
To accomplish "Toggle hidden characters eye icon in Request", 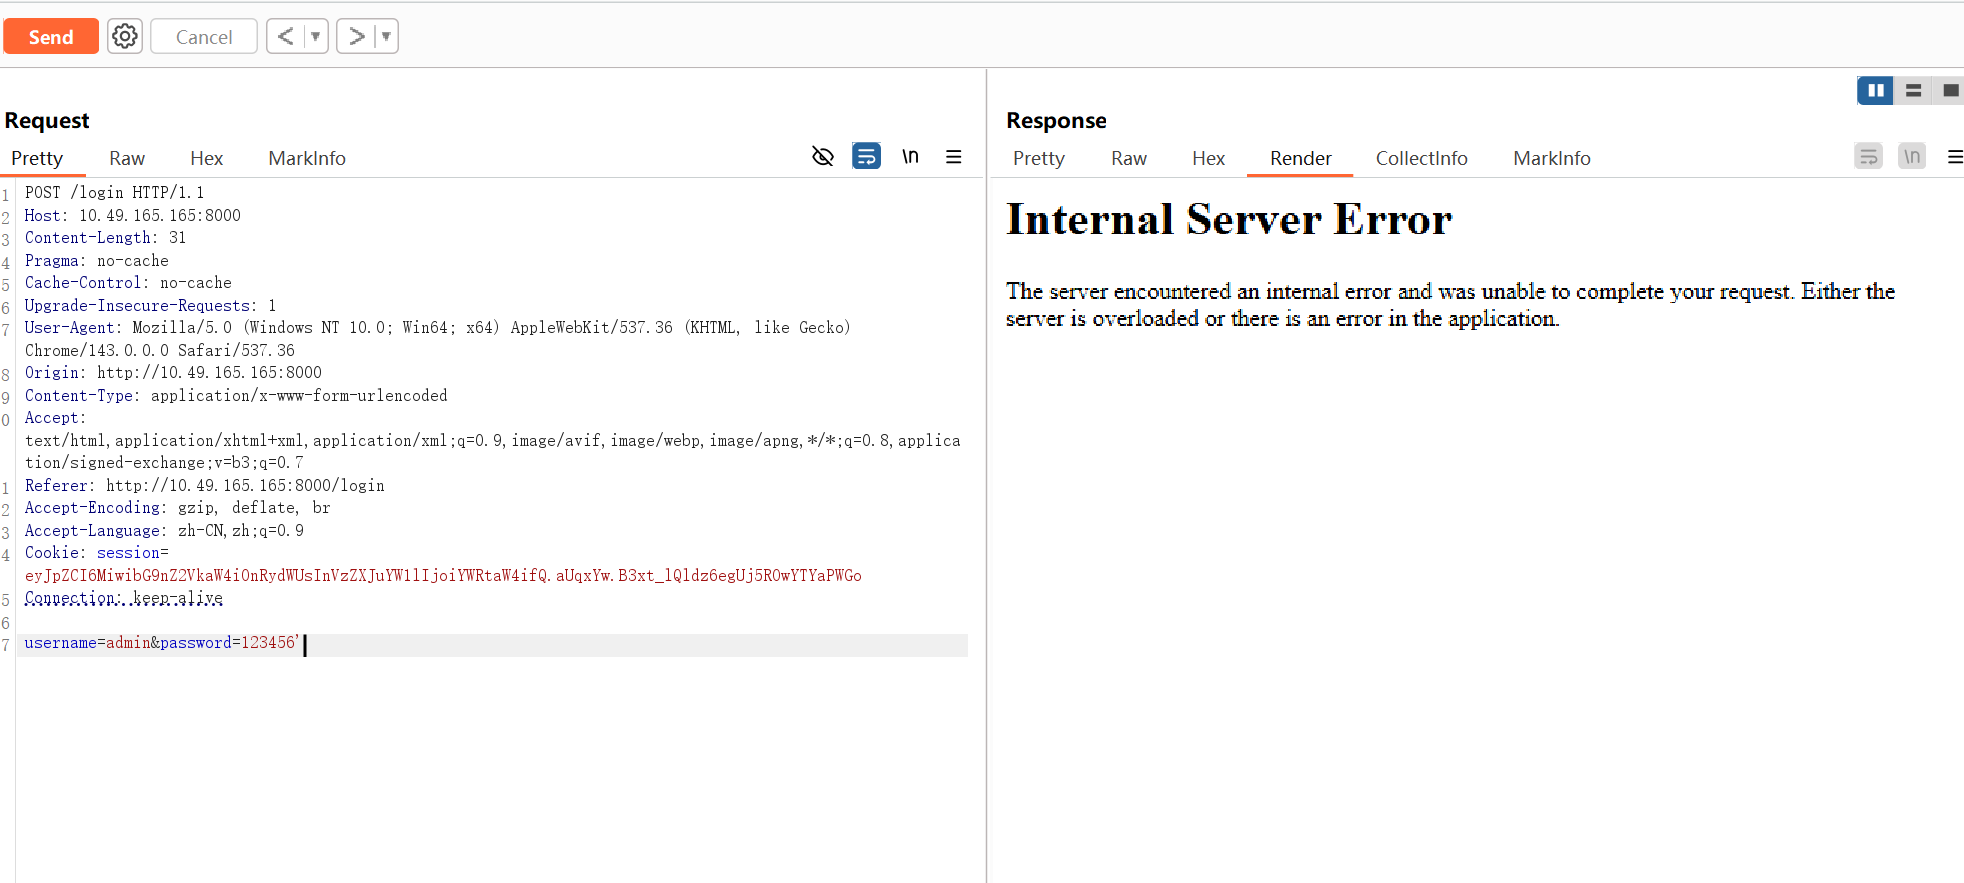I will pyautogui.click(x=822, y=157).
